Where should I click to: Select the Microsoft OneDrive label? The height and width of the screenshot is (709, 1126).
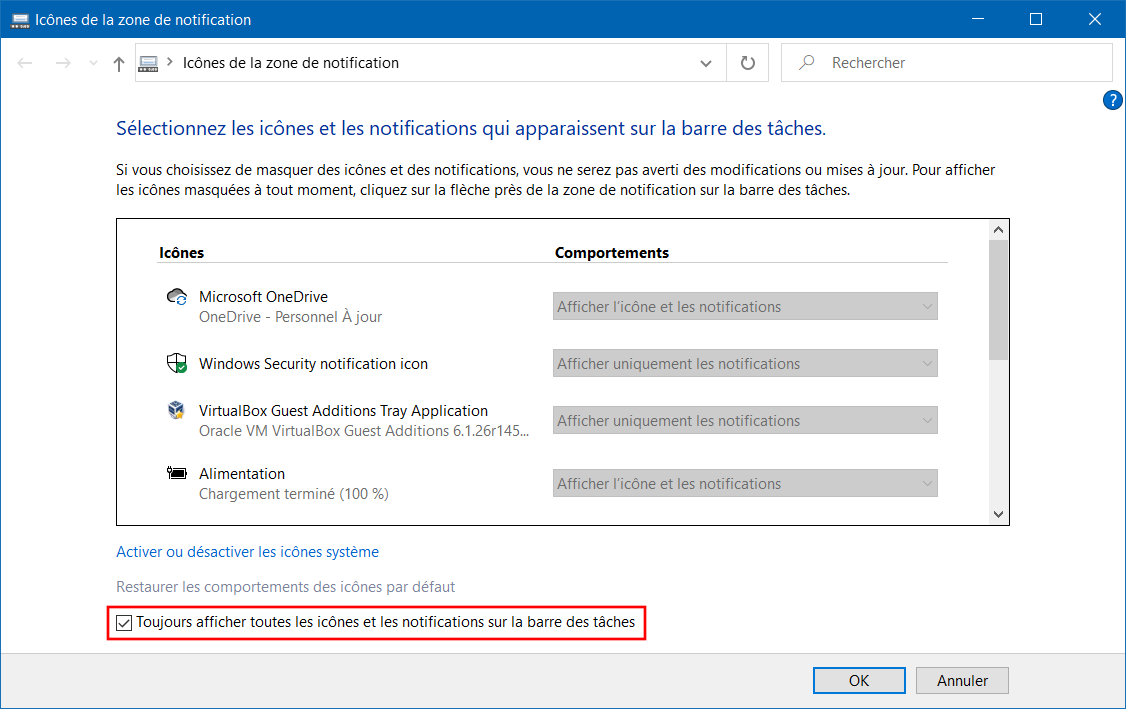coord(264,297)
